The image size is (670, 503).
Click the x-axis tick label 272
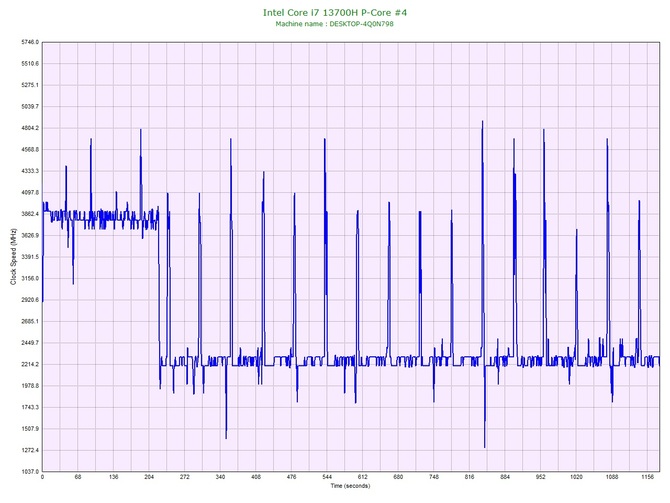(x=185, y=477)
